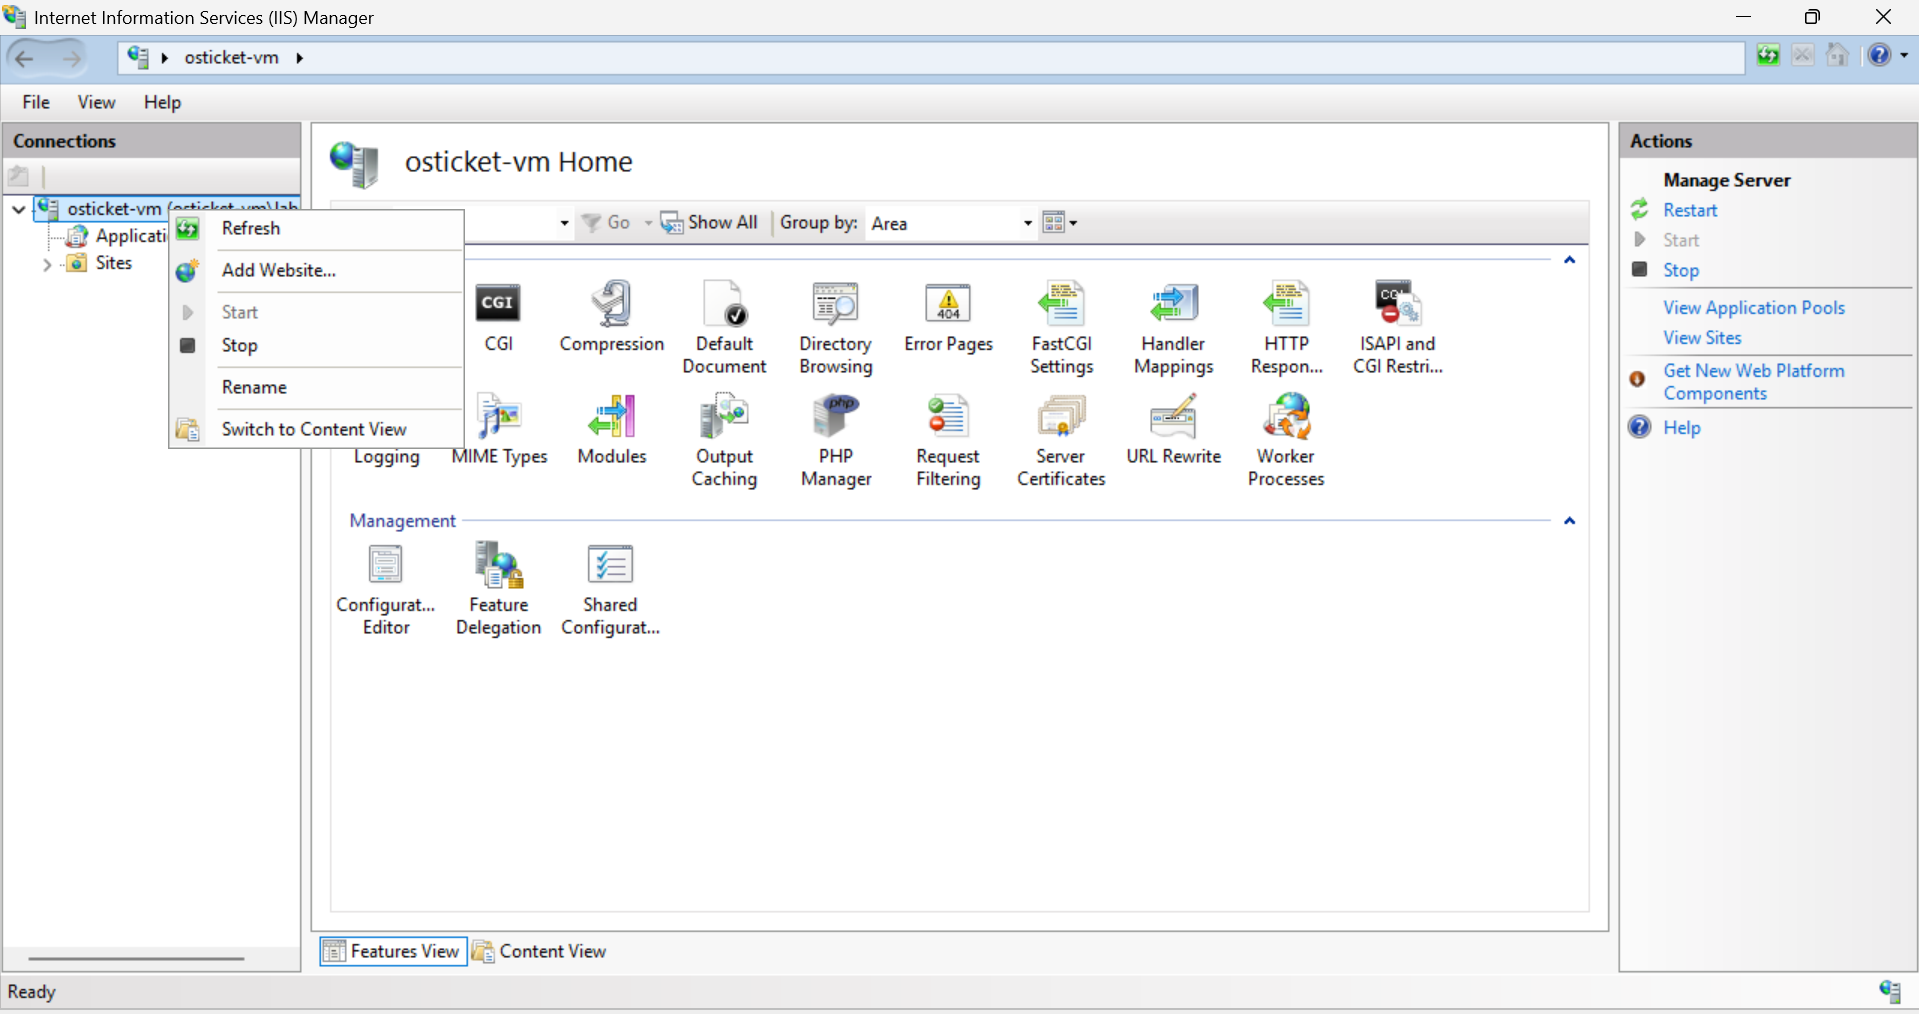Open Request Filtering

(948, 441)
